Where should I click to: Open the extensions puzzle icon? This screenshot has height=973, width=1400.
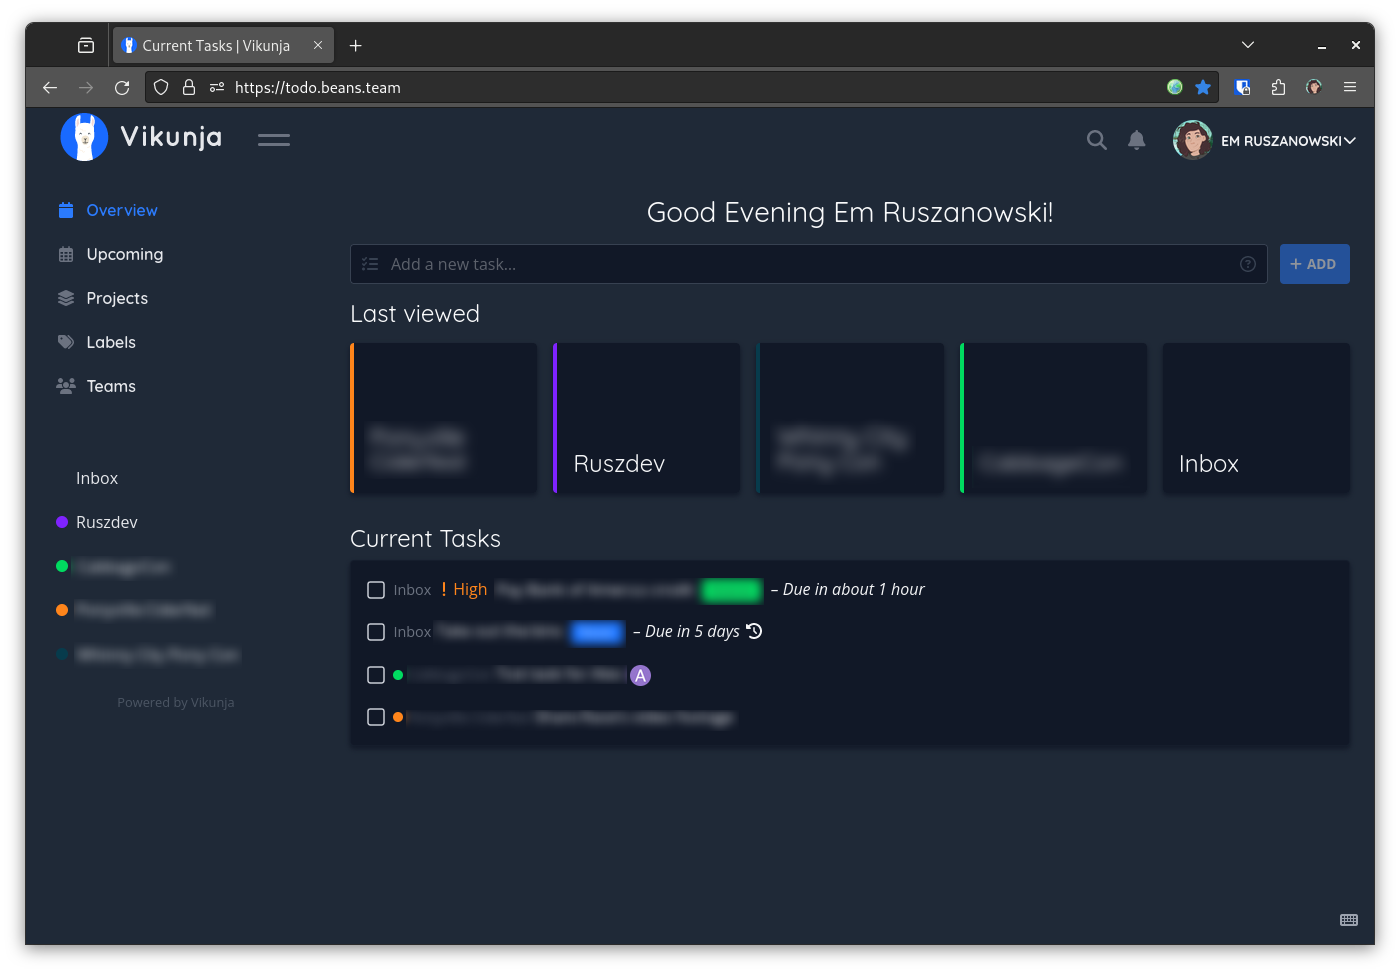[x=1278, y=87]
